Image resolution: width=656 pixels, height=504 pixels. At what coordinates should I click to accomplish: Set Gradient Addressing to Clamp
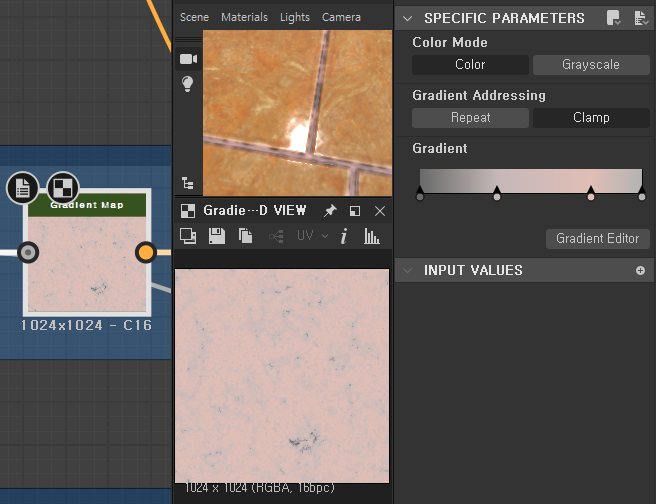pos(591,118)
